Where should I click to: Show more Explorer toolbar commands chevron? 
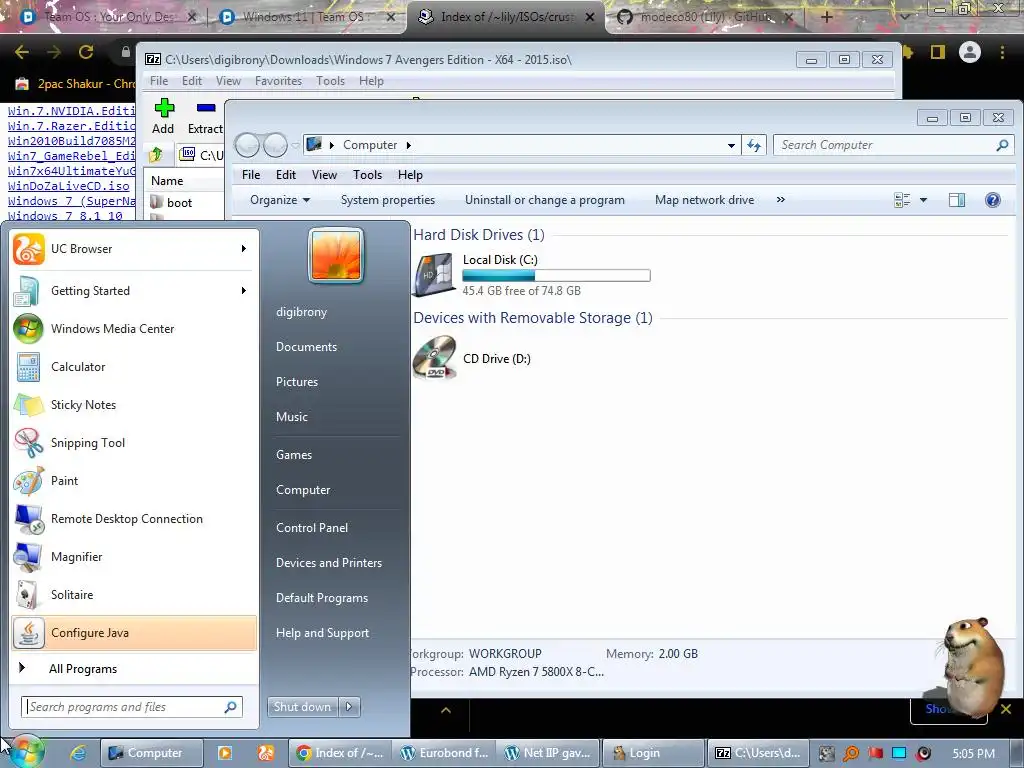(780, 200)
